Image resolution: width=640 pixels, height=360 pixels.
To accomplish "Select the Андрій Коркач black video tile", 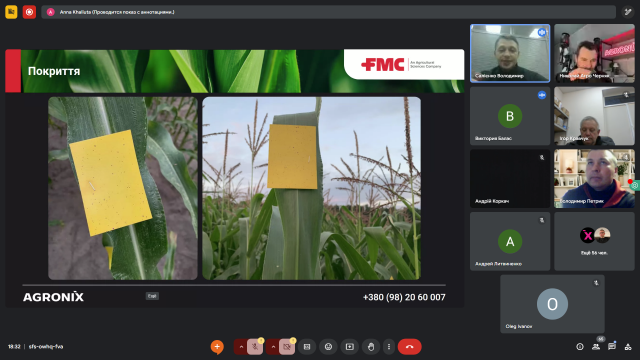I will 510,179.
